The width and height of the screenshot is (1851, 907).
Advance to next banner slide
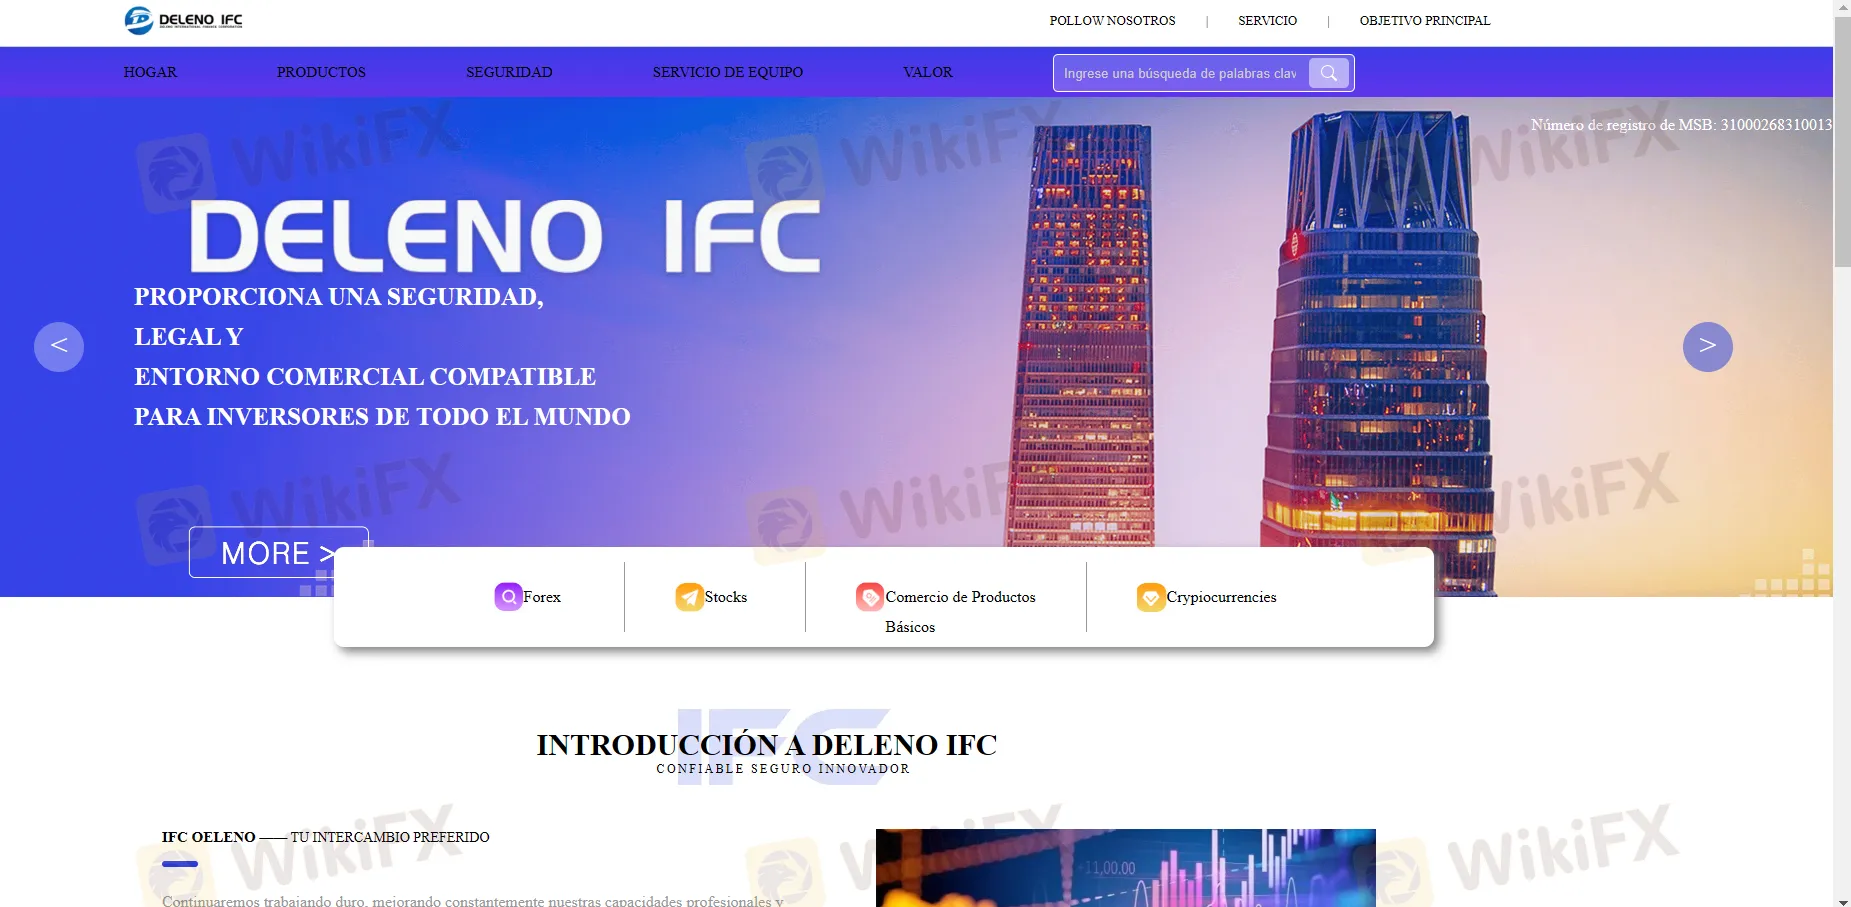[1708, 347]
